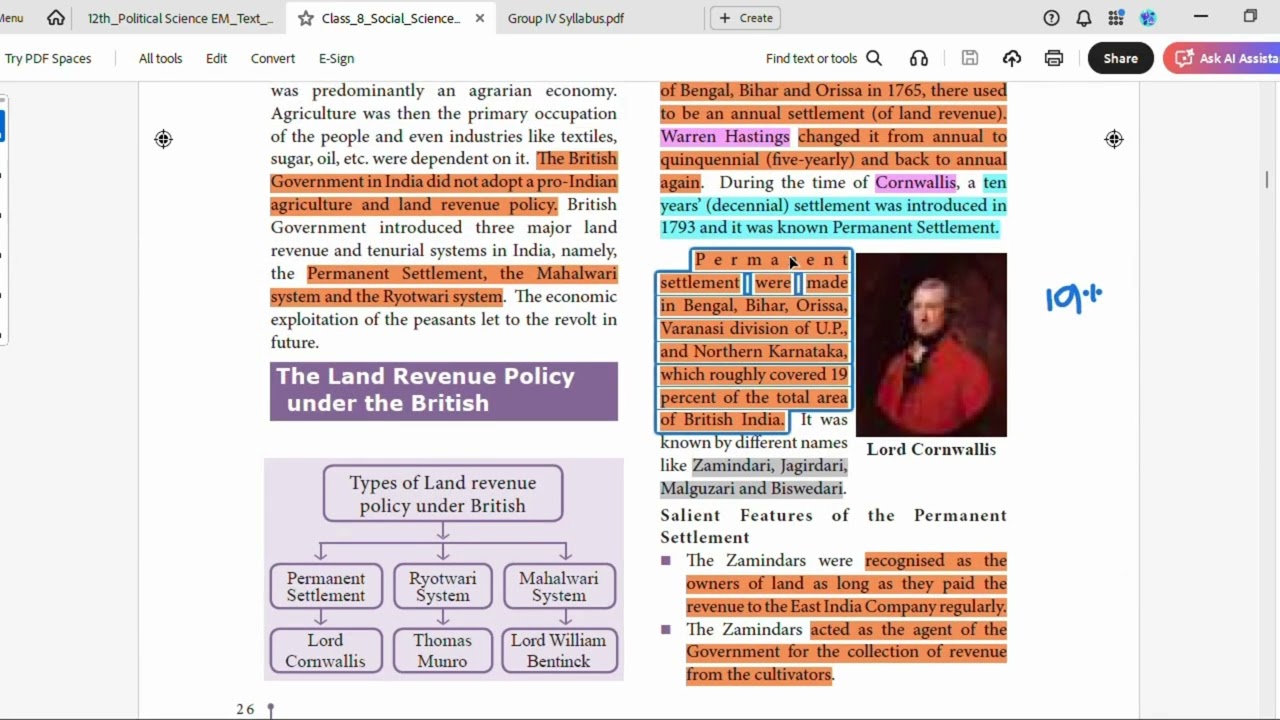Select the Class_8_Social_Science tab

(x=391, y=18)
